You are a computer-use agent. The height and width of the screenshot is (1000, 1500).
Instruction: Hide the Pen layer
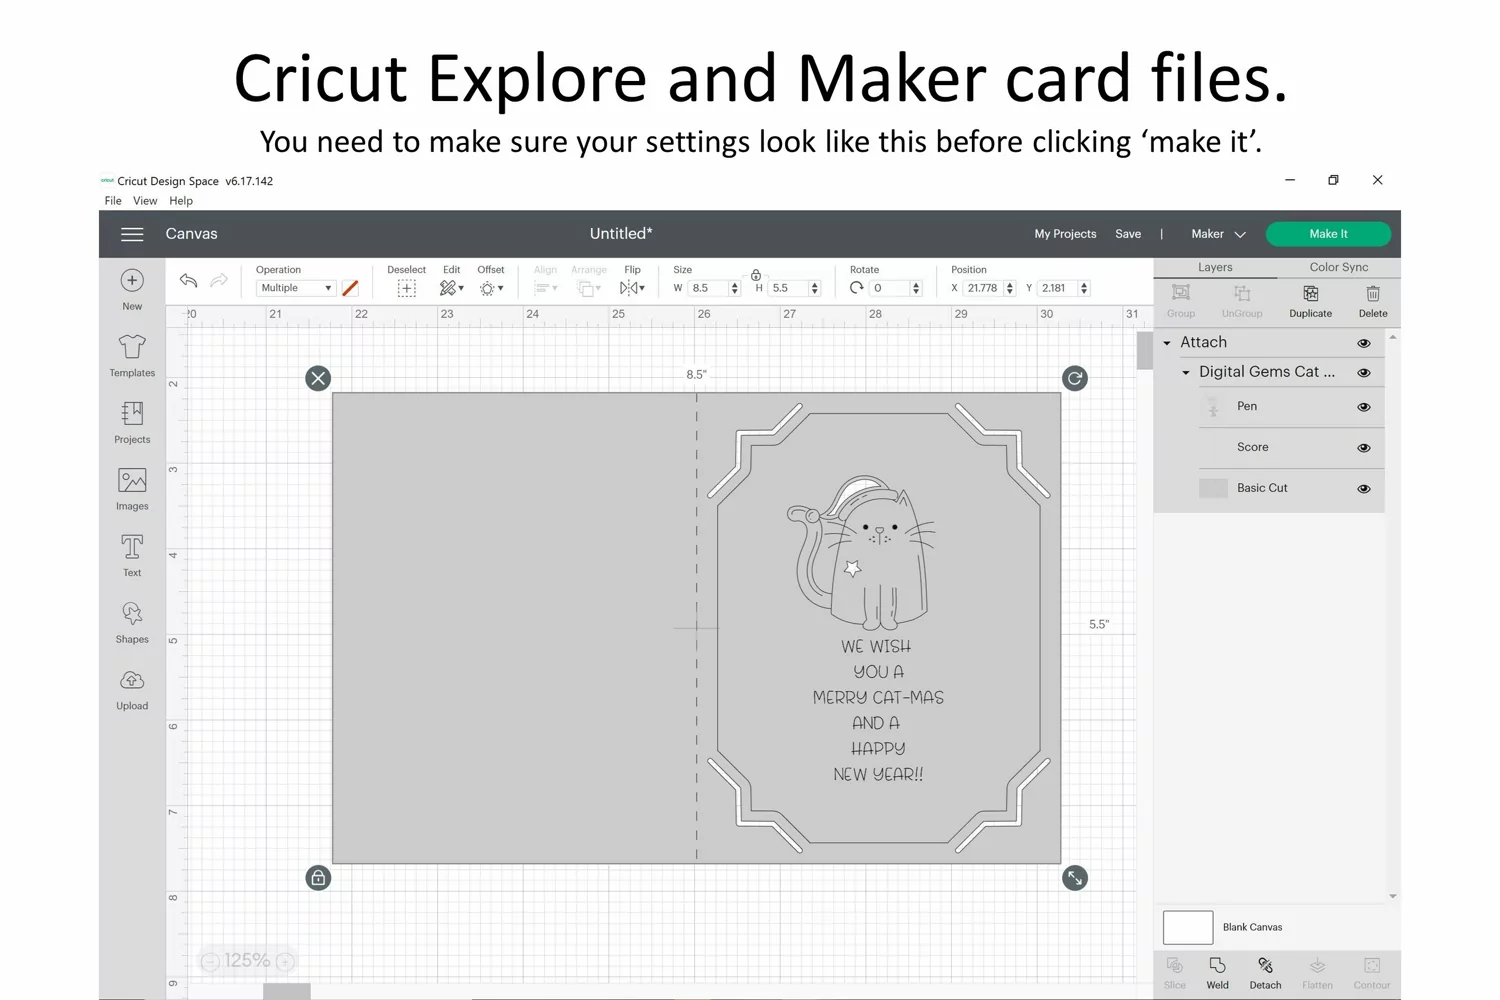(x=1364, y=407)
